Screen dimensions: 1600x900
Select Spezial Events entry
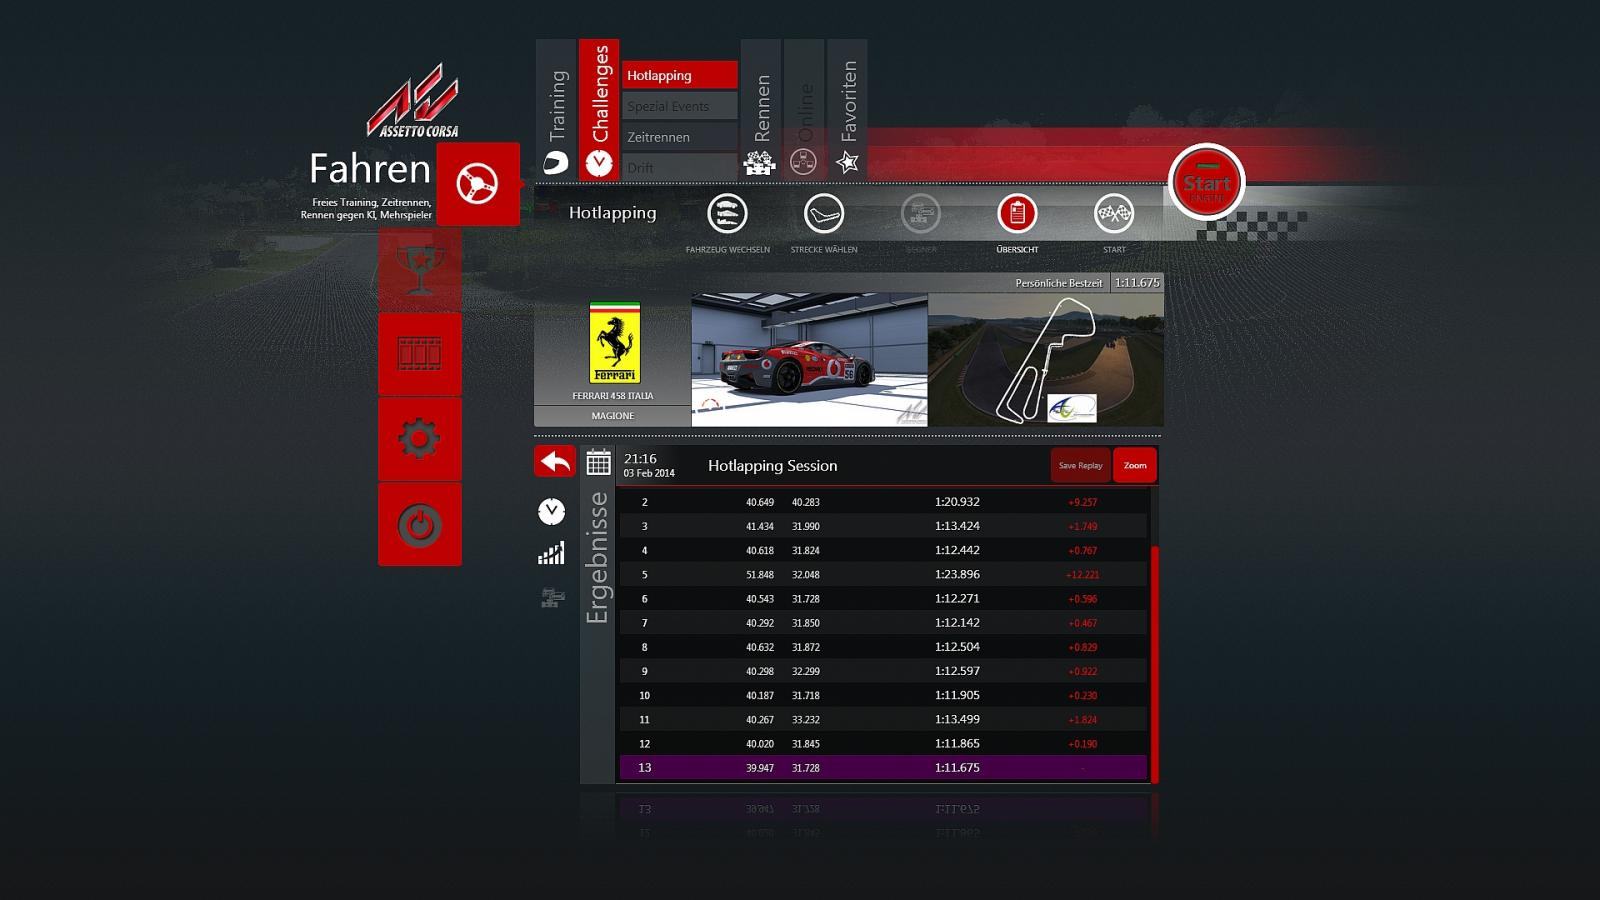[680, 106]
